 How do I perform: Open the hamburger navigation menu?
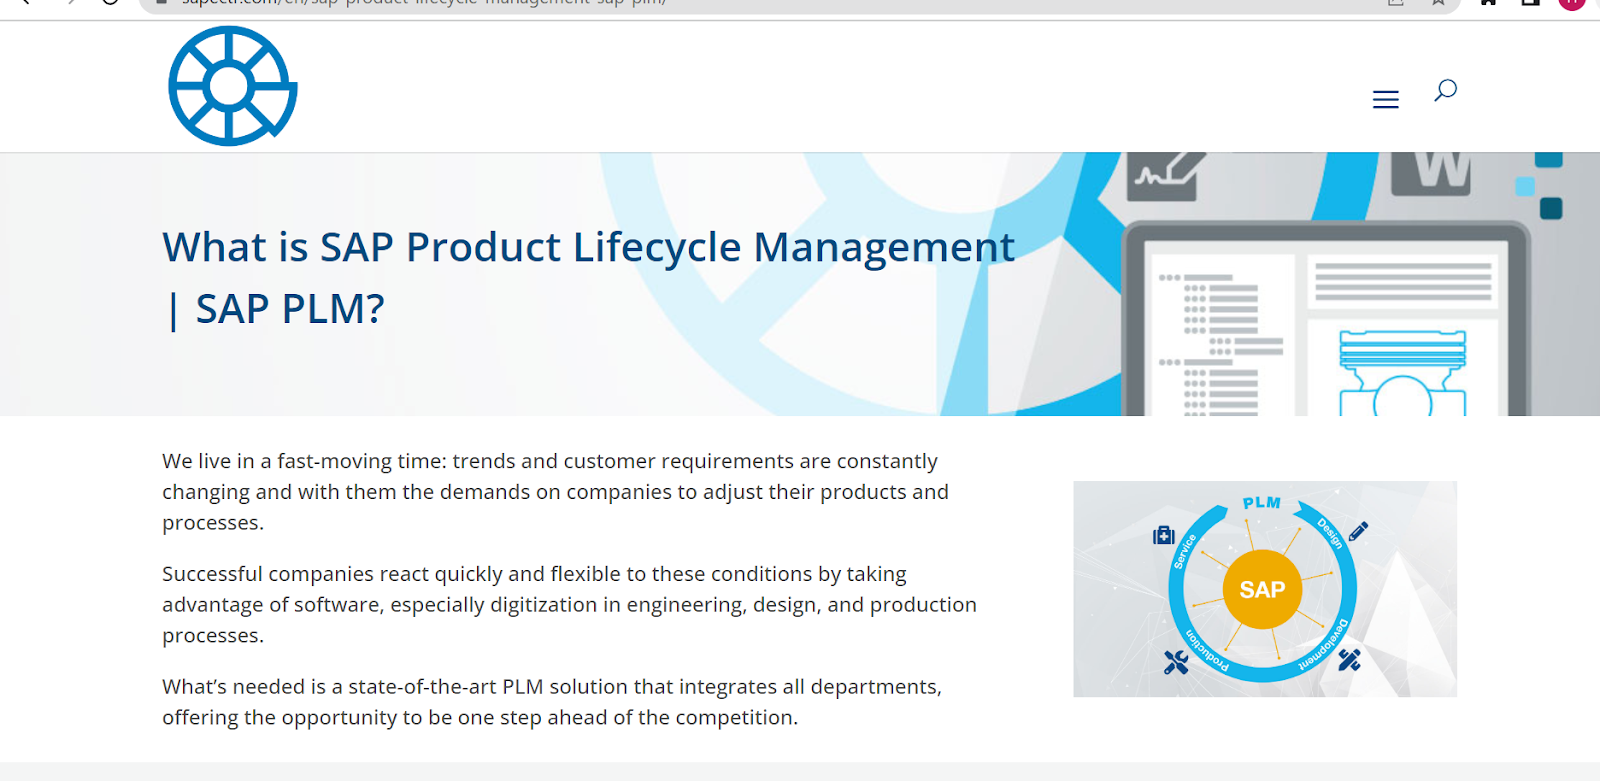[x=1385, y=99]
